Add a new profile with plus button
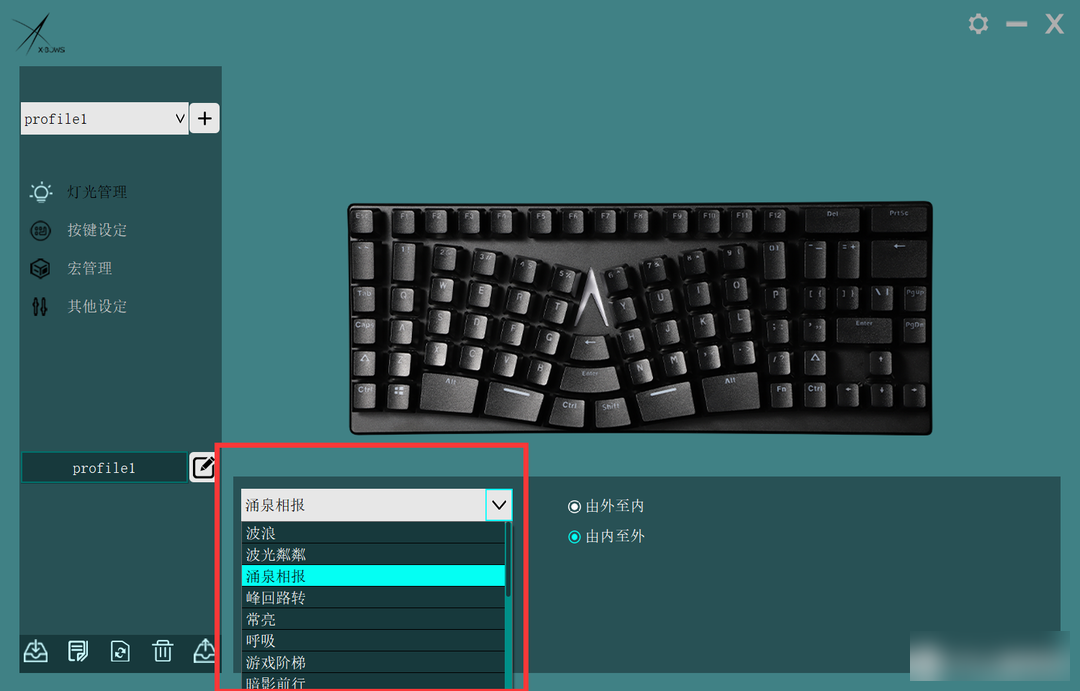Image resolution: width=1080 pixels, height=691 pixels. click(x=205, y=118)
